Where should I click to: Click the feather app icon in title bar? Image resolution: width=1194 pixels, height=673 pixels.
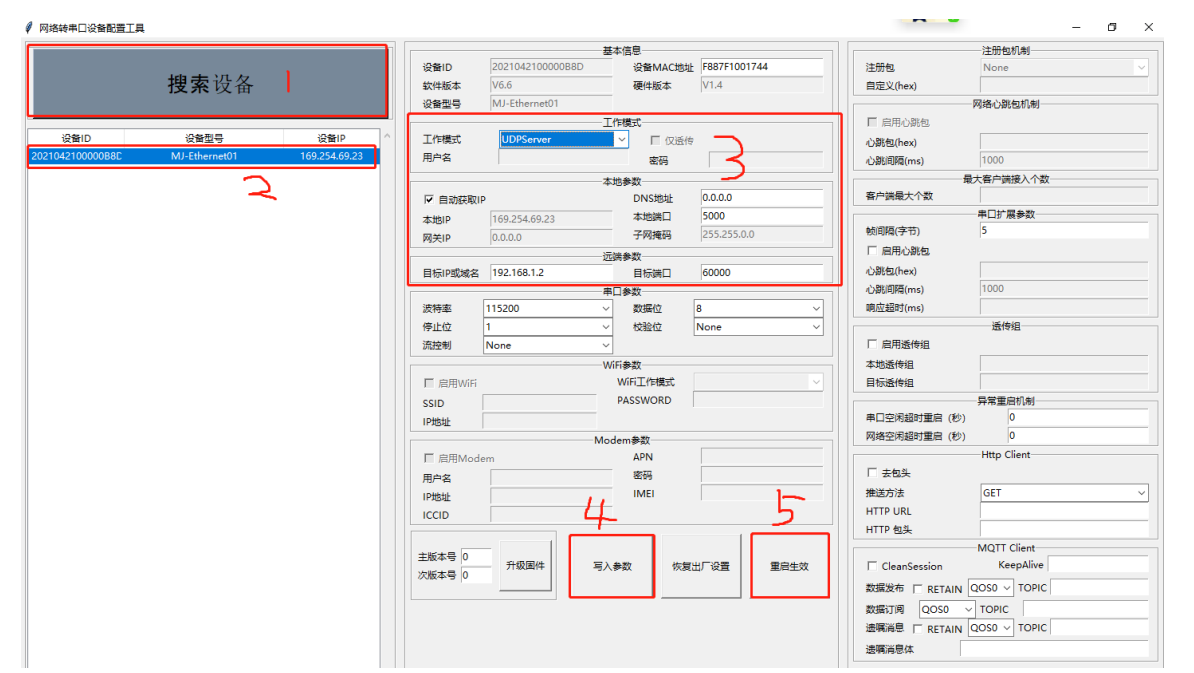coord(29,27)
